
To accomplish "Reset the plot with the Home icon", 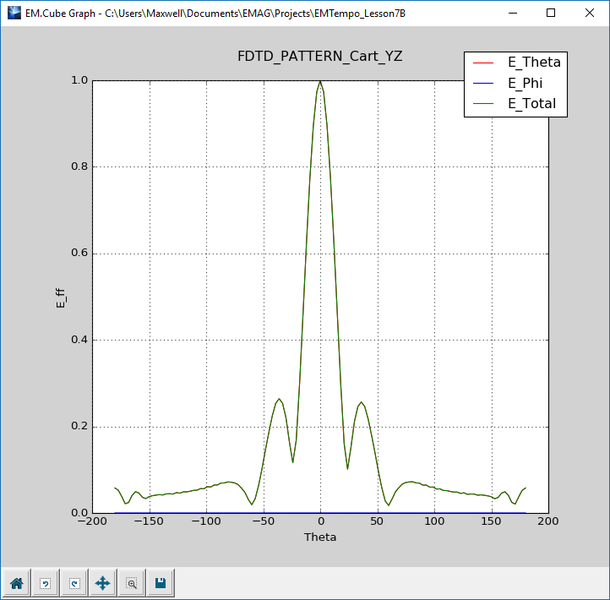I will click(x=16, y=582).
